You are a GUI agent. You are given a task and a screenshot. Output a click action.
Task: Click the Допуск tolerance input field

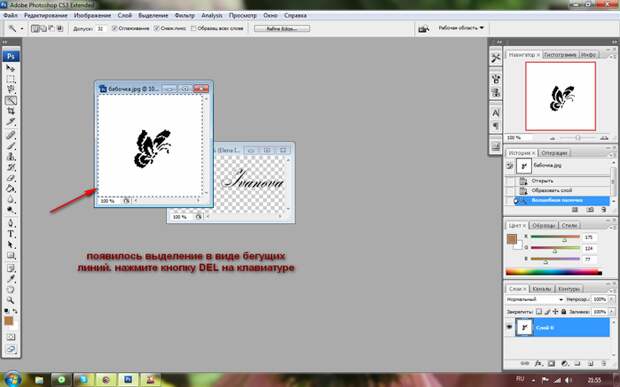pos(101,28)
